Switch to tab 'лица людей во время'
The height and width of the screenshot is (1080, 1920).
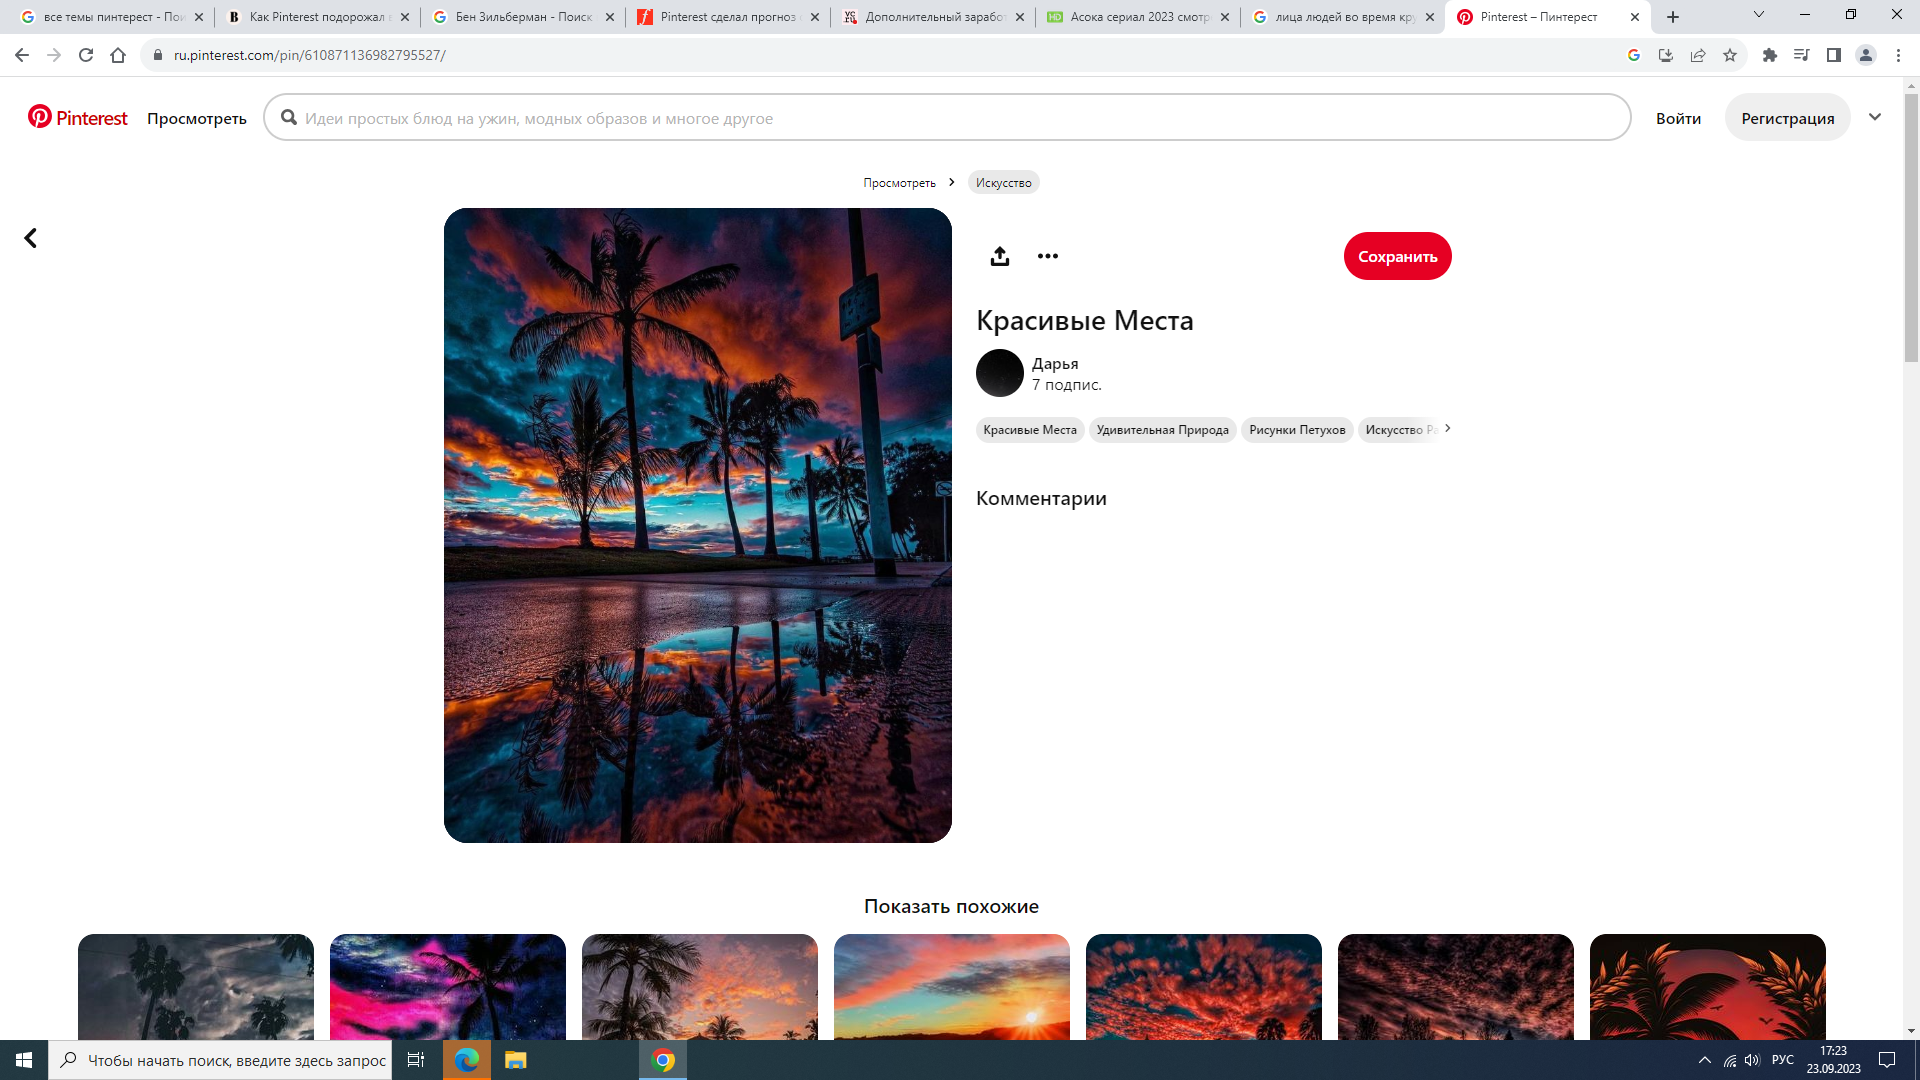click(1343, 17)
